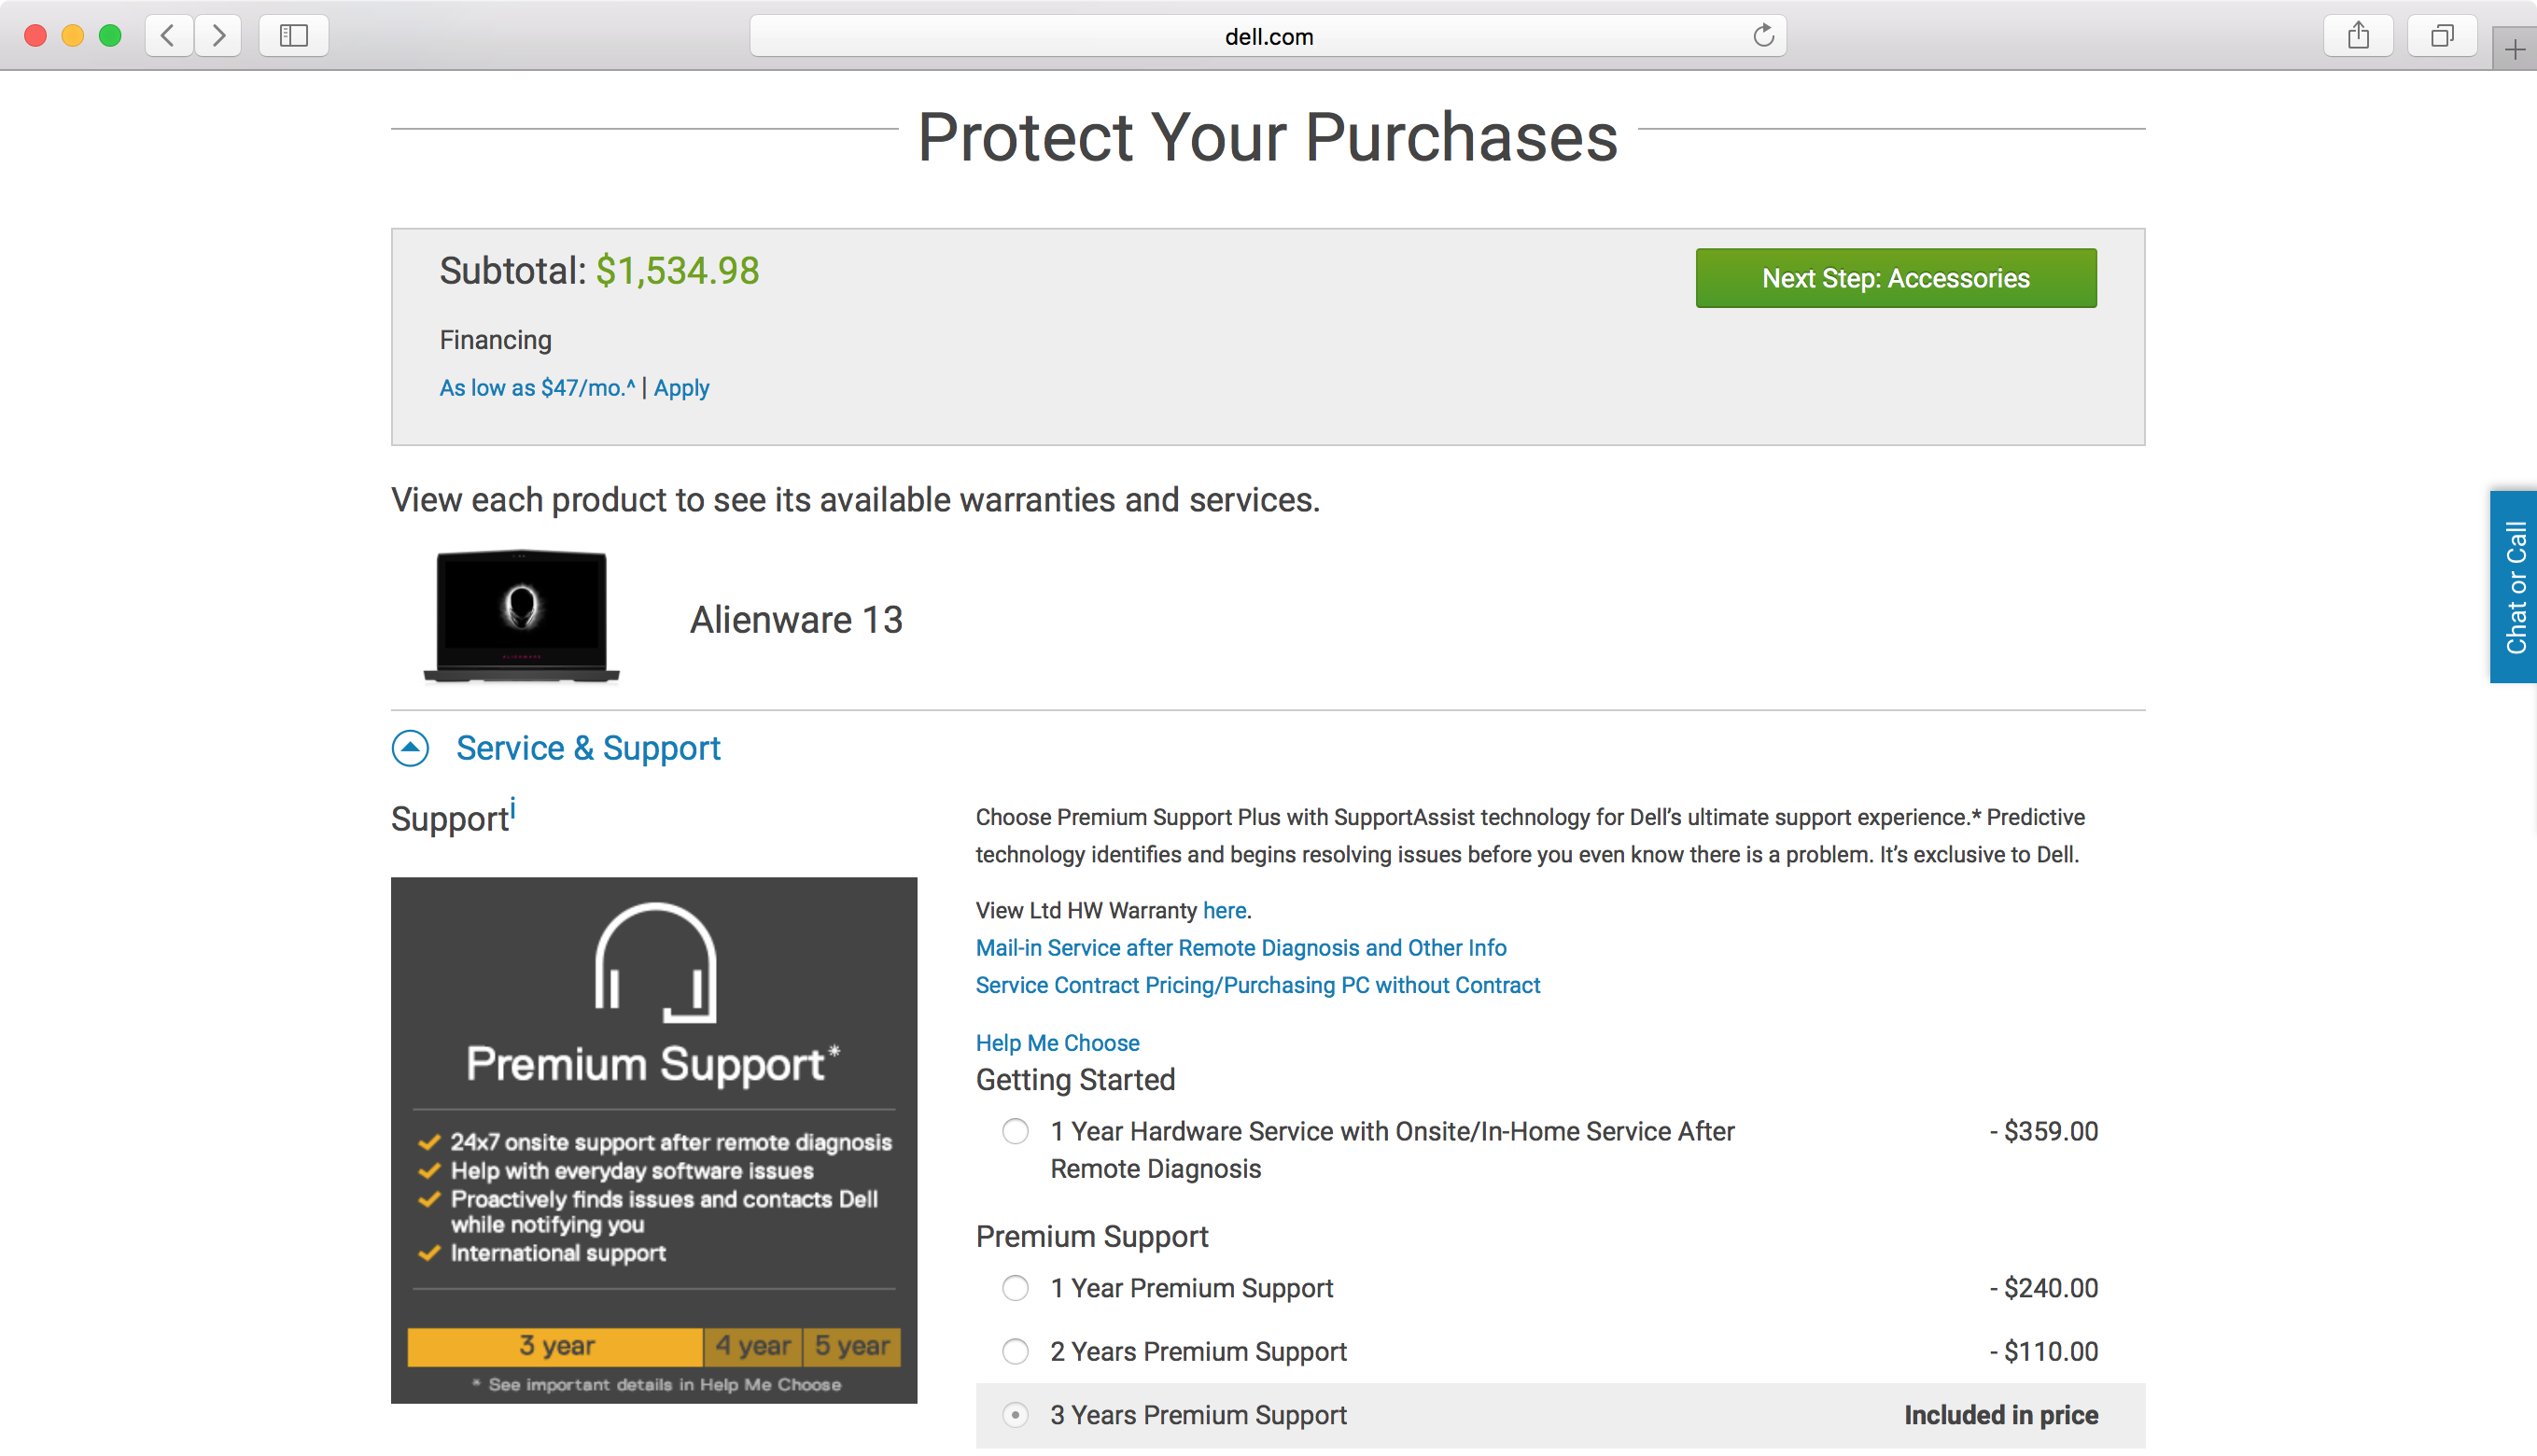Image resolution: width=2537 pixels, height=1456 pixels.
Task: Go back with Safari's back arrow
Action: point(168,36)
